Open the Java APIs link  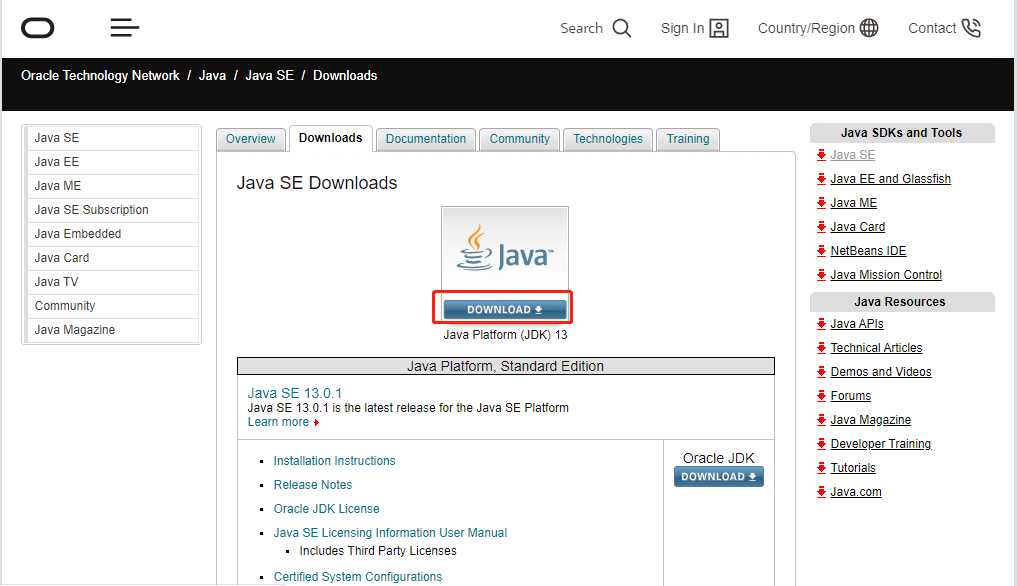[857, 323]
